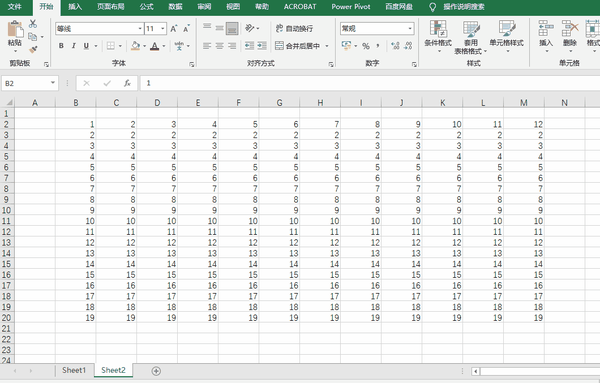The image size is (600, 383).
Task: Click the Format Painter brush icon
Action: point(33,49)
